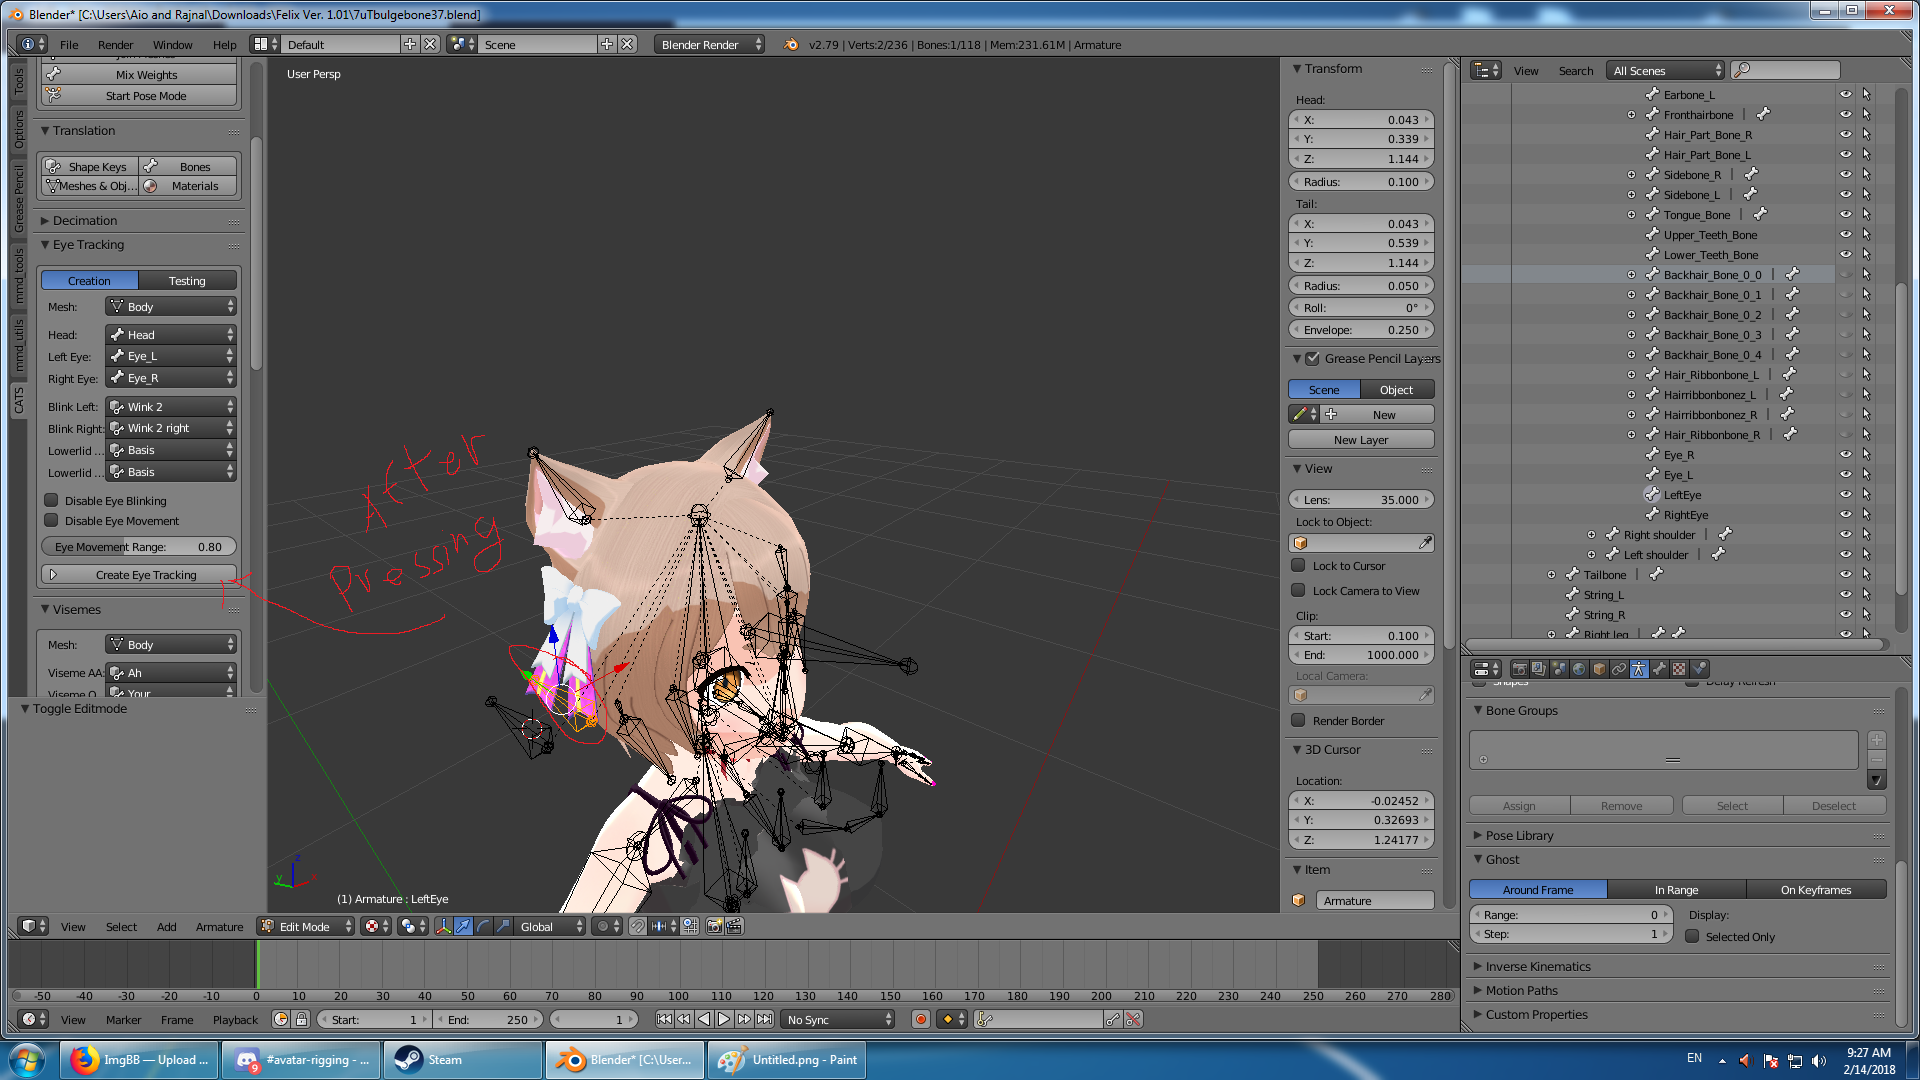1920x1080 pixels.
Task: Open the Render Layers properties tab
Action: 1539,669
